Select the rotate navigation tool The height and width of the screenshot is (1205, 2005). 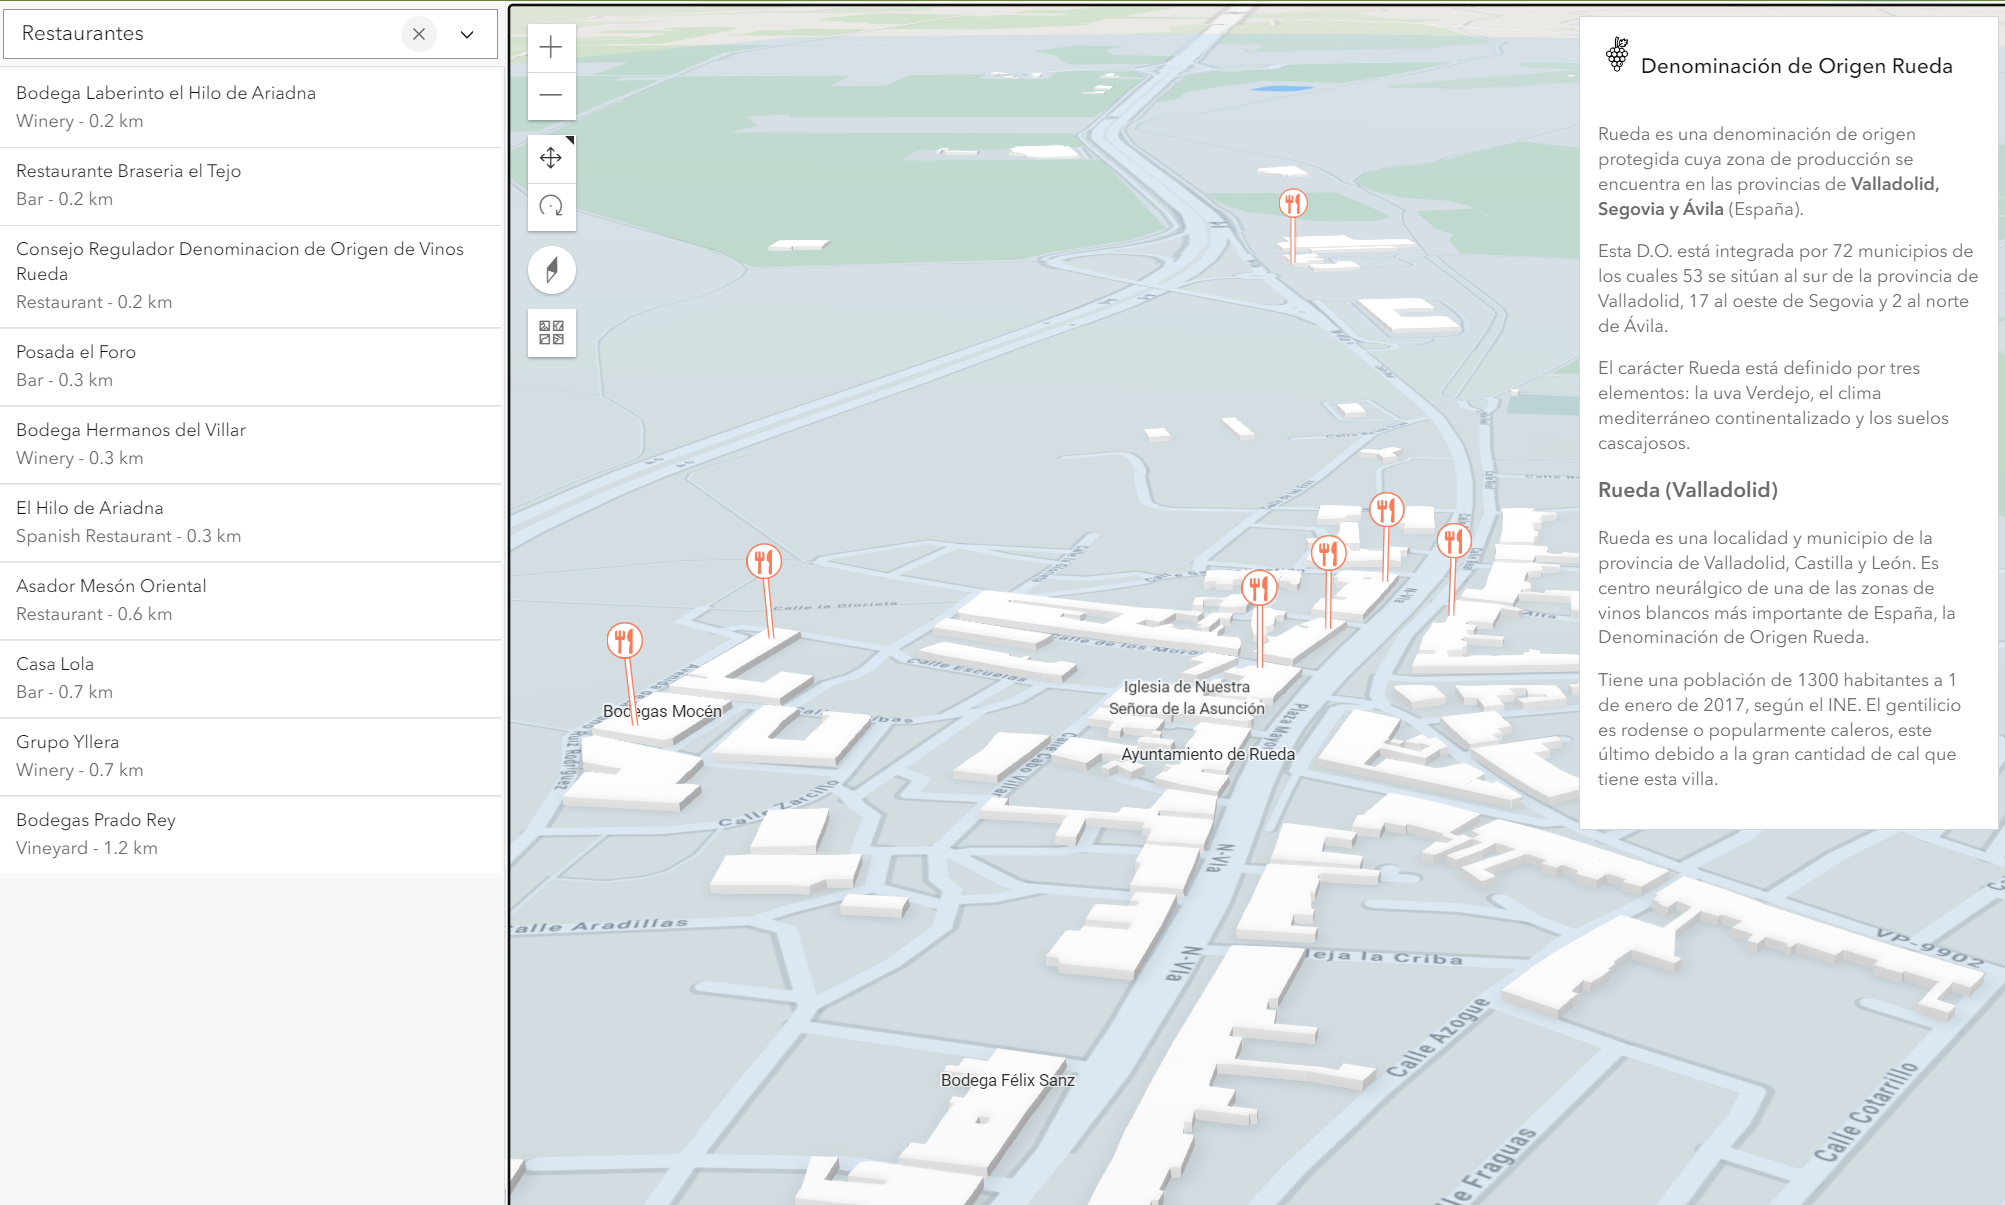[x=551, y=207]
